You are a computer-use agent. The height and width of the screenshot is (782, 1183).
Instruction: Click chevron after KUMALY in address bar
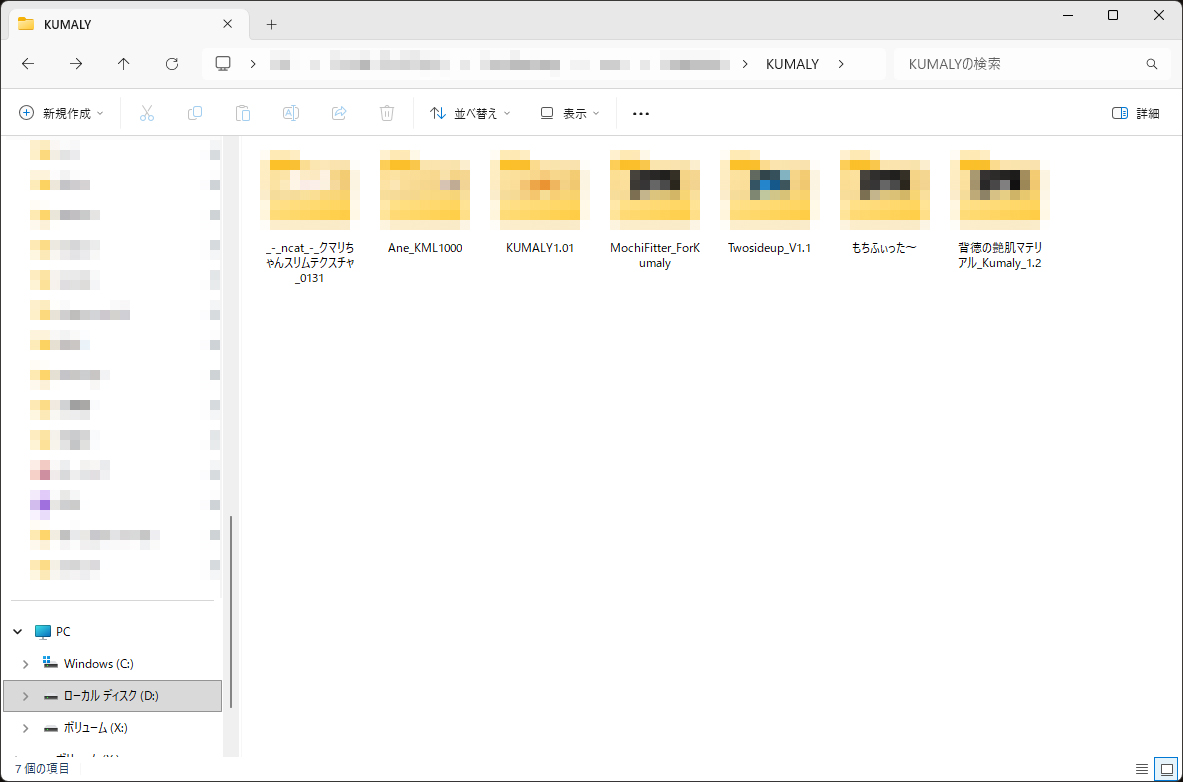click(x=840, y=64)
